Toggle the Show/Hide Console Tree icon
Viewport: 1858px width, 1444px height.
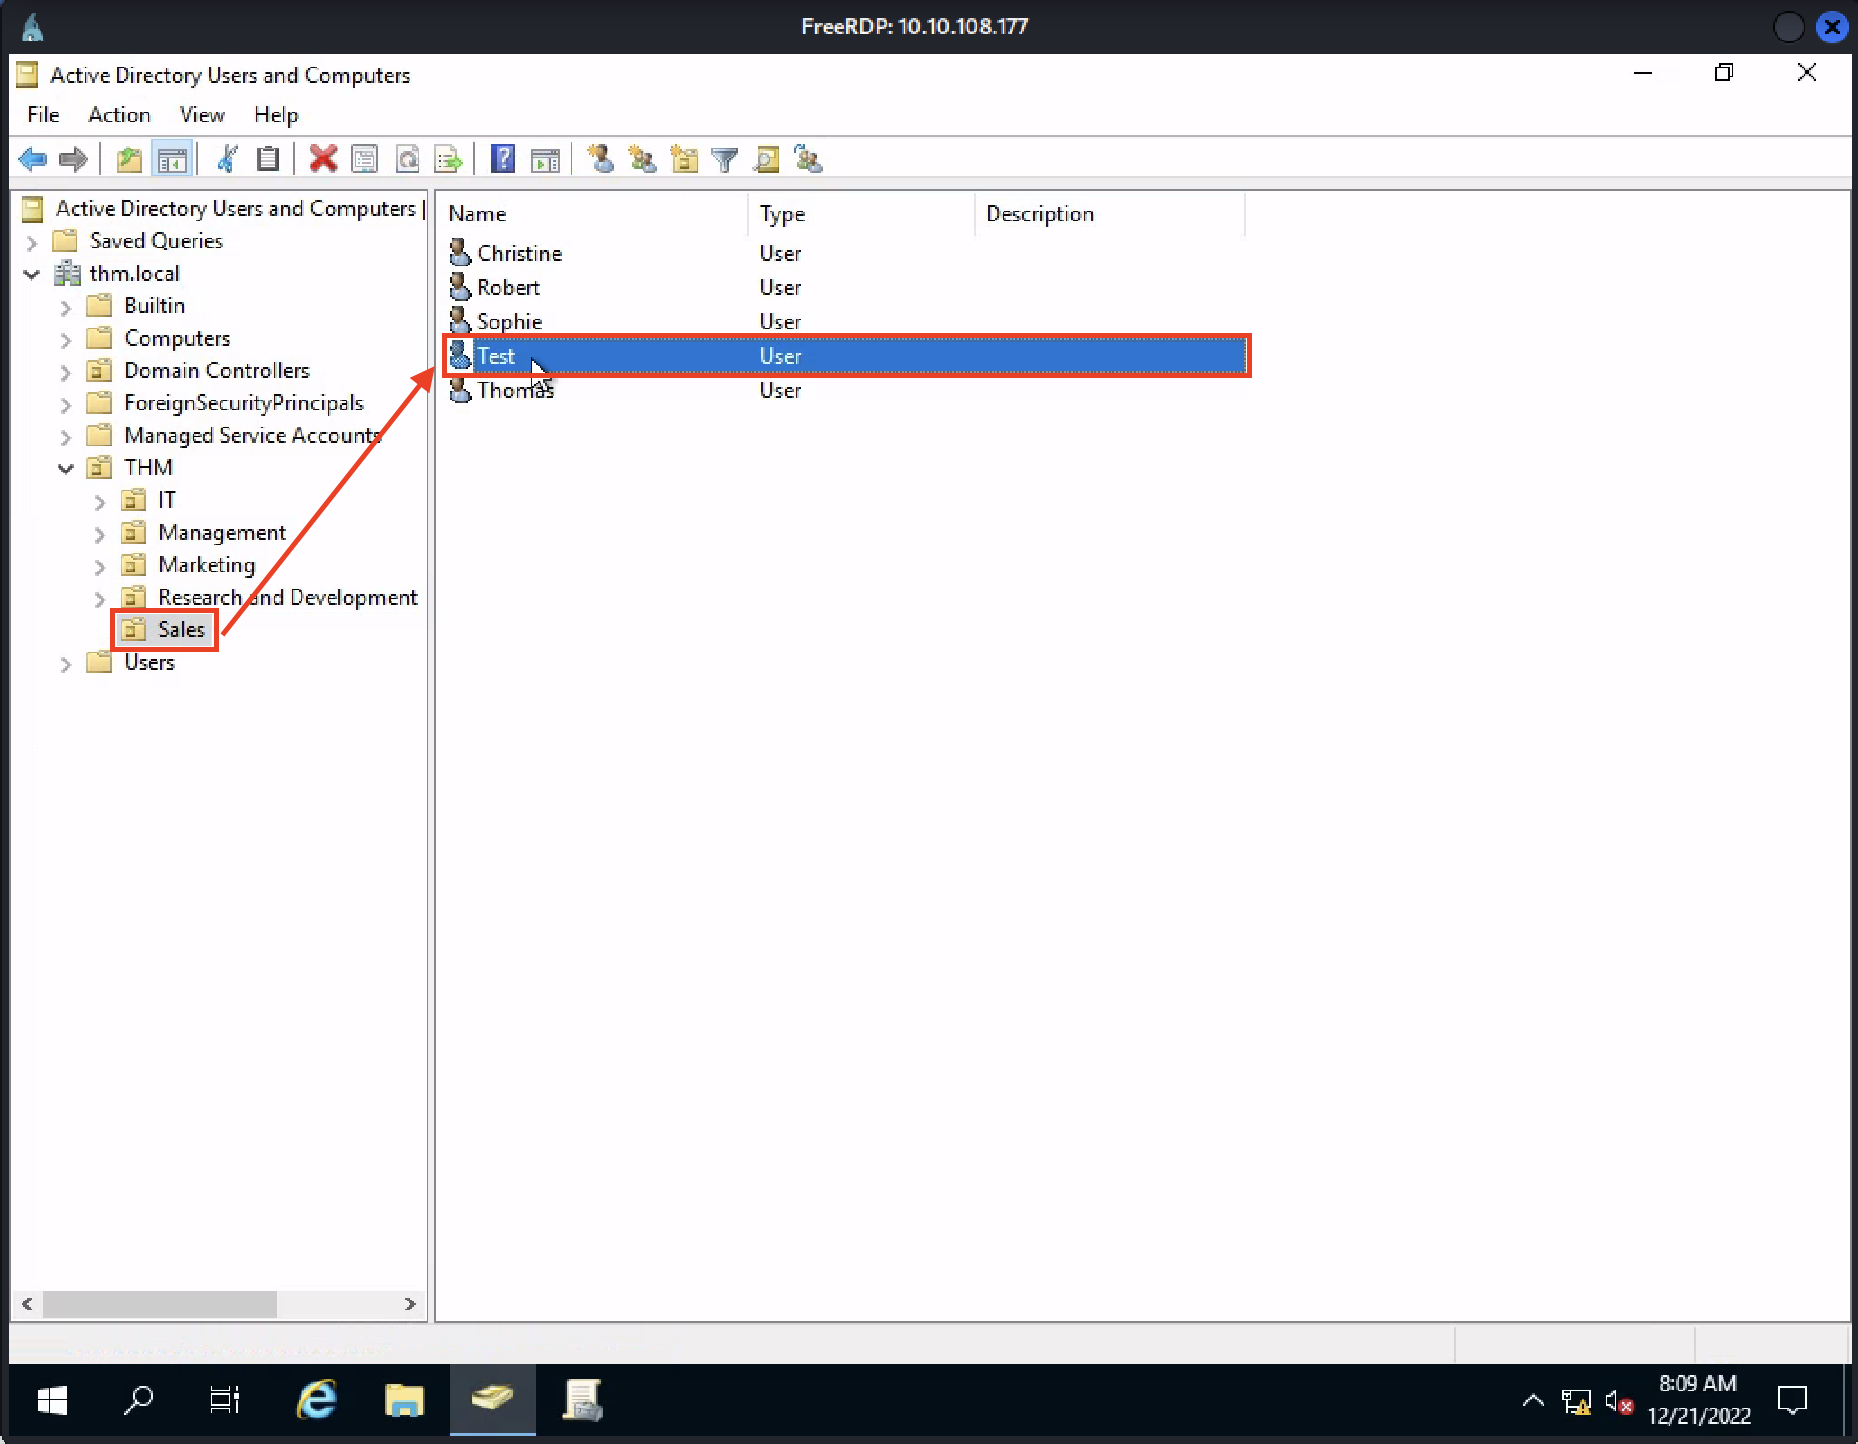172,159
